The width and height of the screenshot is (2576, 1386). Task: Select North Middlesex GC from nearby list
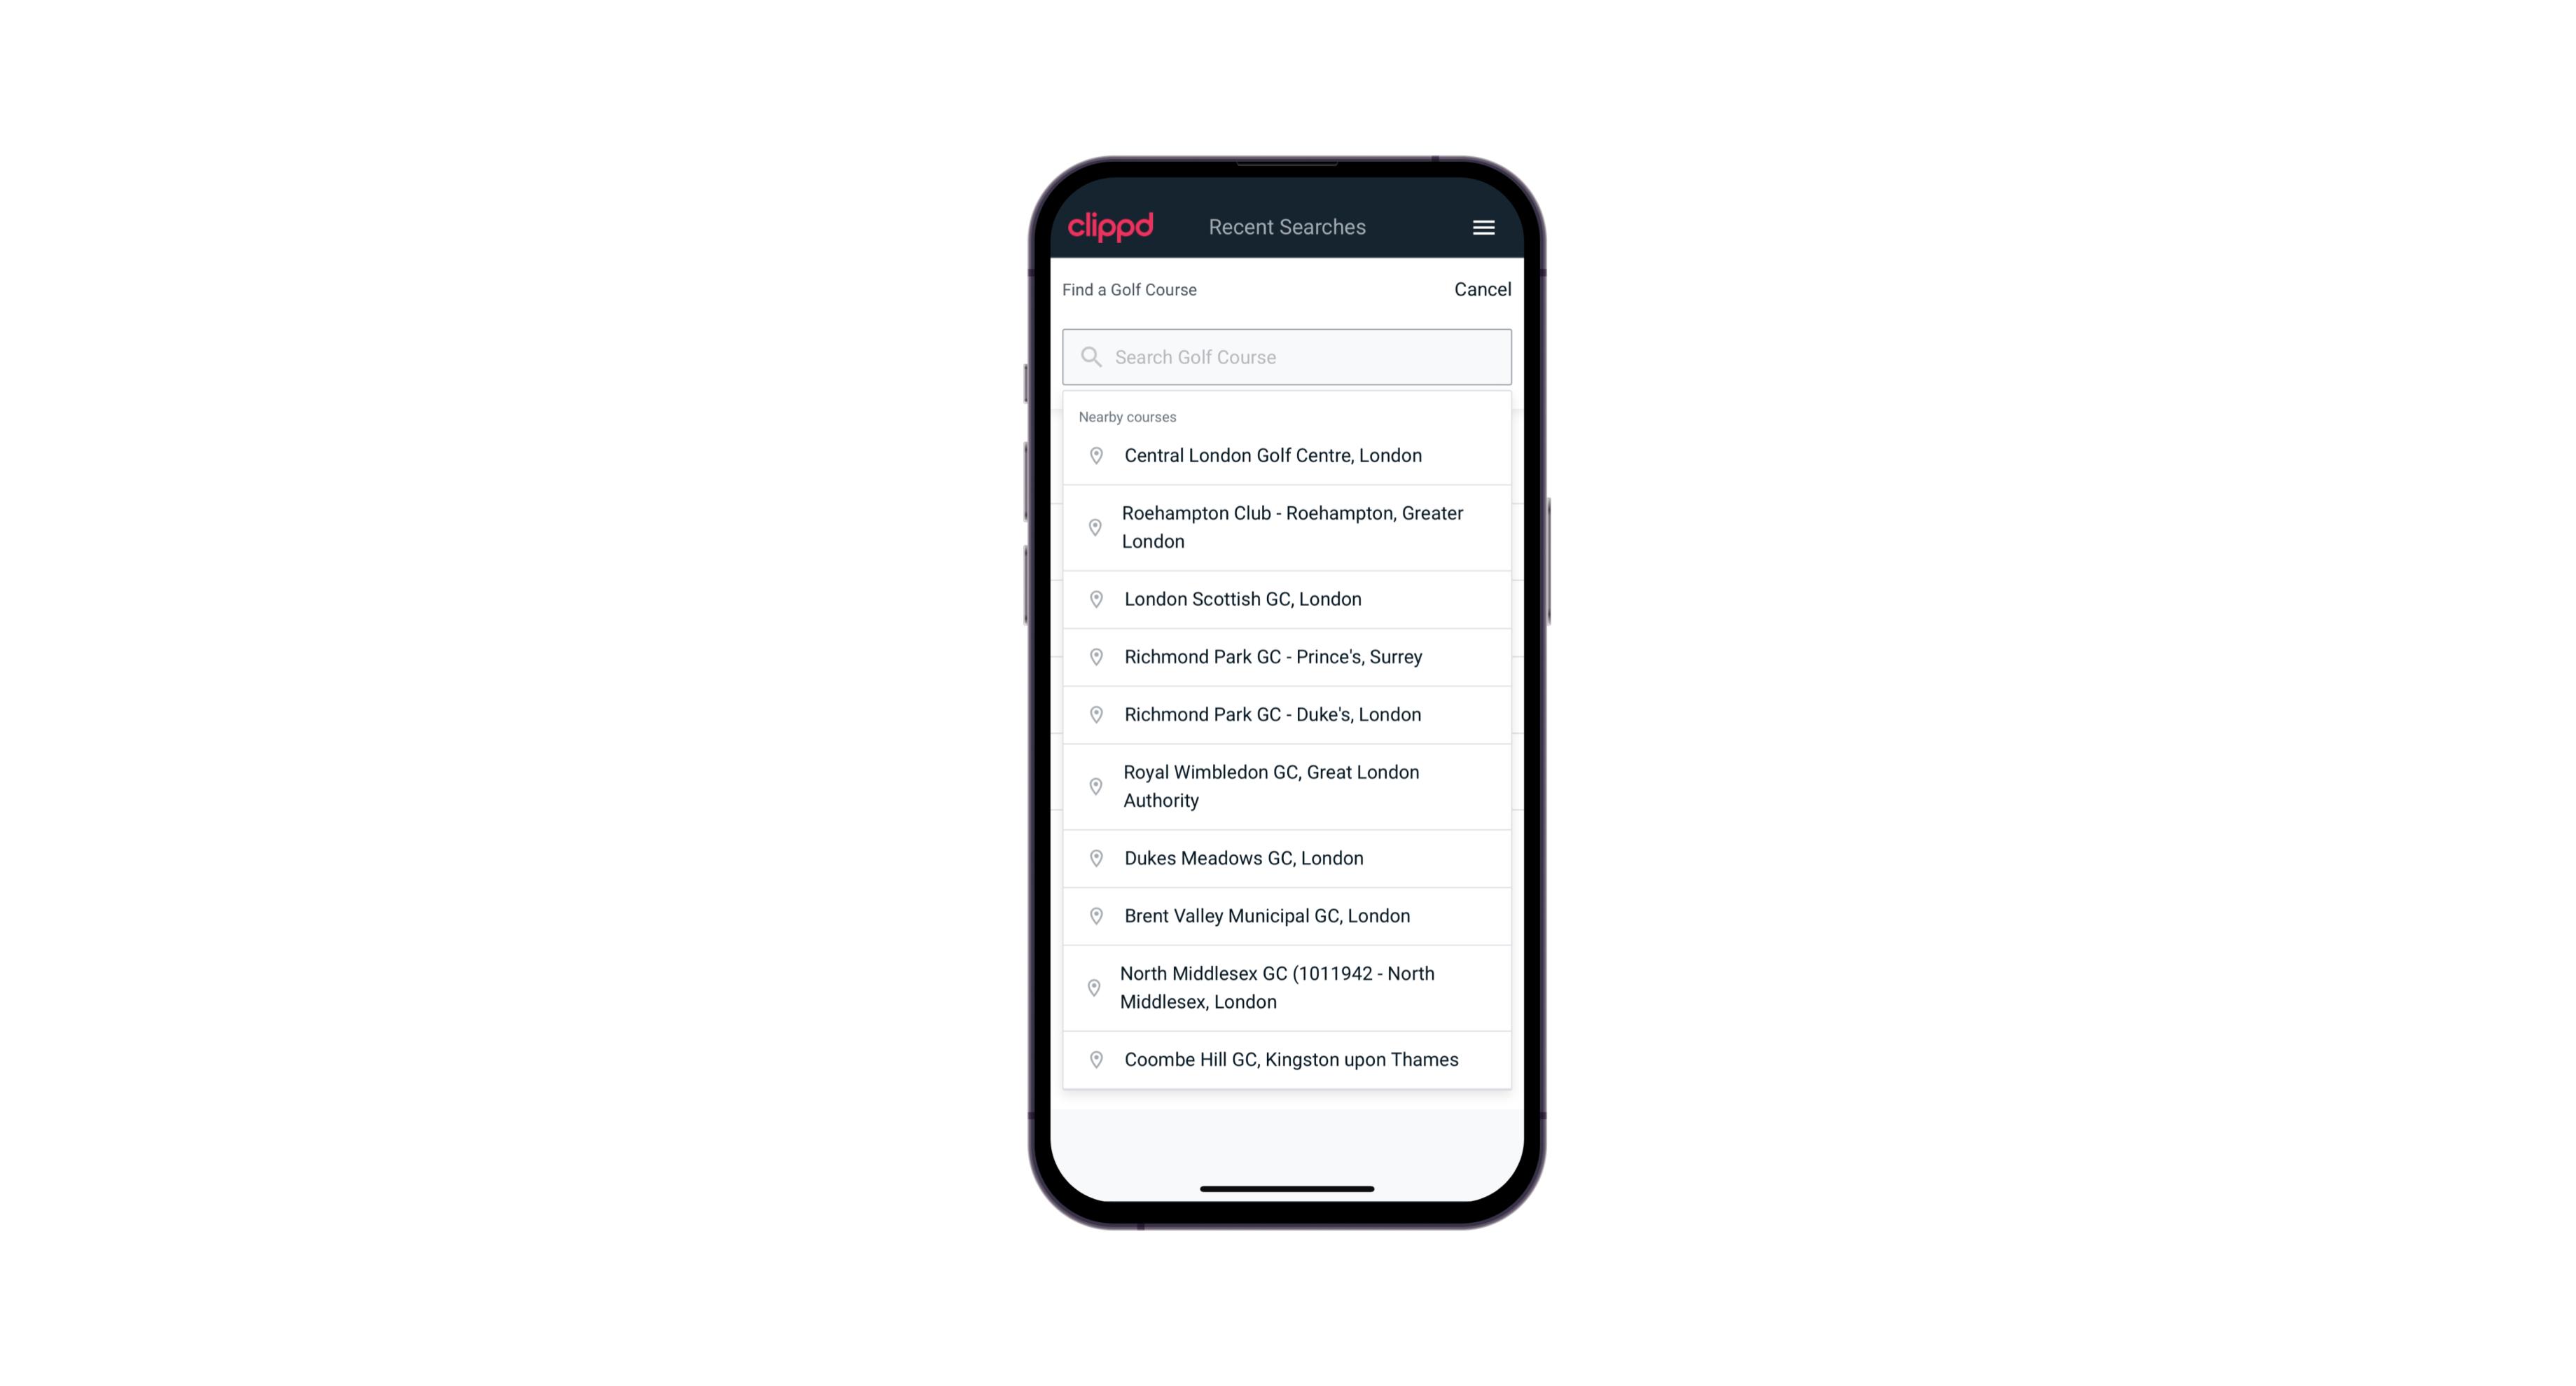tap(1287, 987)
